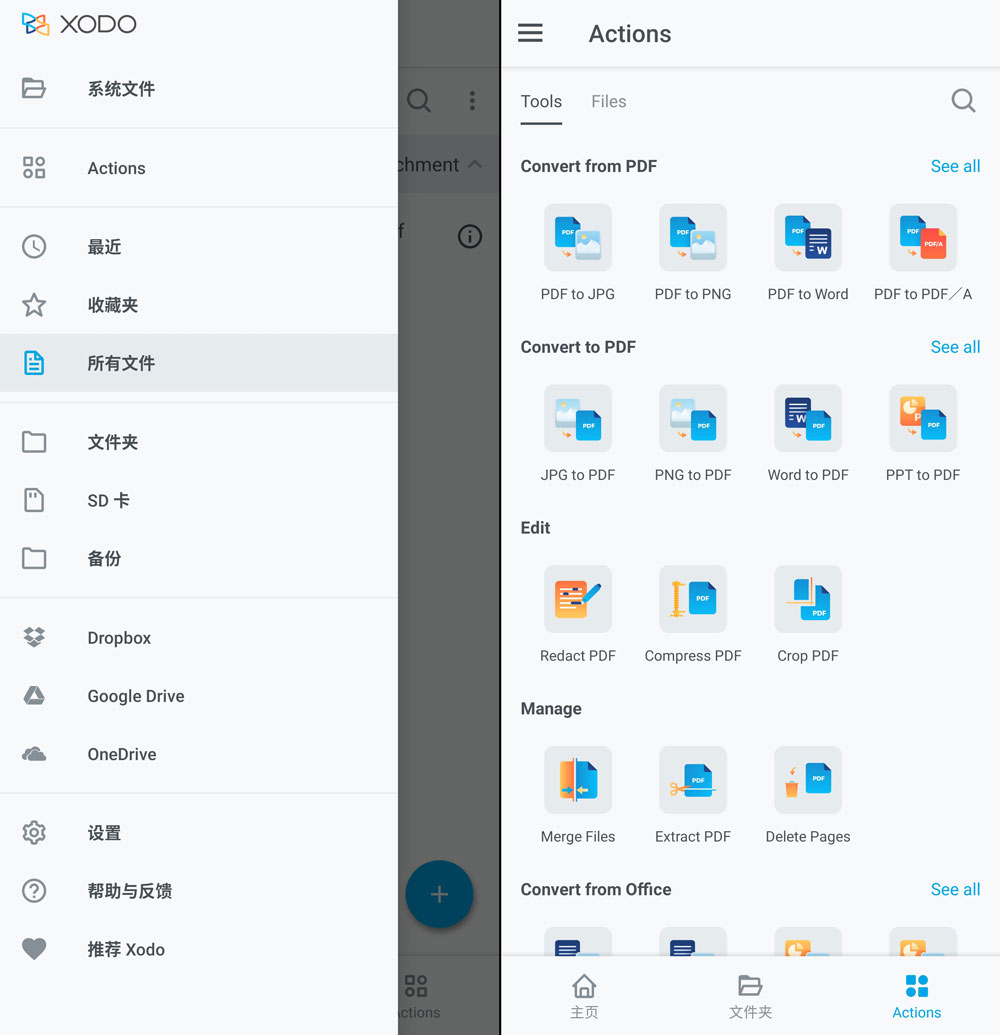This screenshot has height=1035, width=1000.
Task: See all Convert from Office tools
Action: [x=955, y=890]
